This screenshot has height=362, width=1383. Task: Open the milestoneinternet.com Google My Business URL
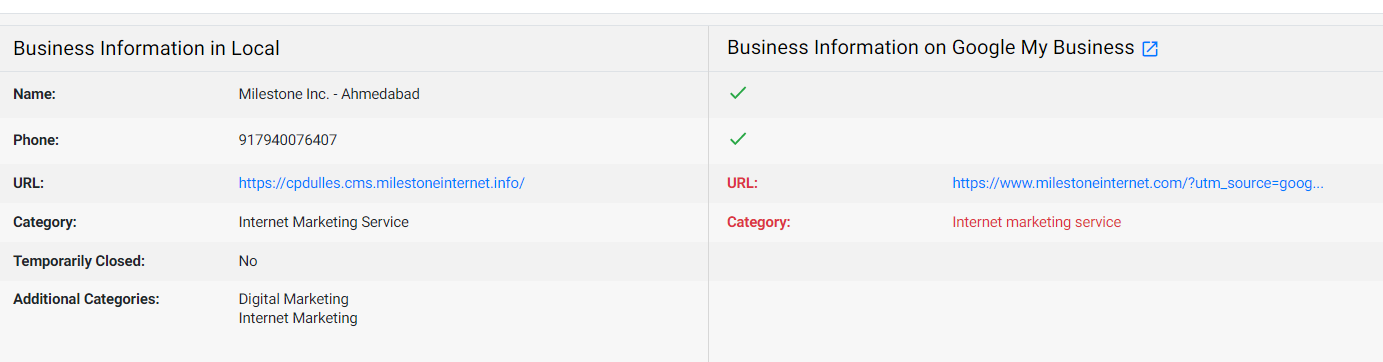[1138, 183]
